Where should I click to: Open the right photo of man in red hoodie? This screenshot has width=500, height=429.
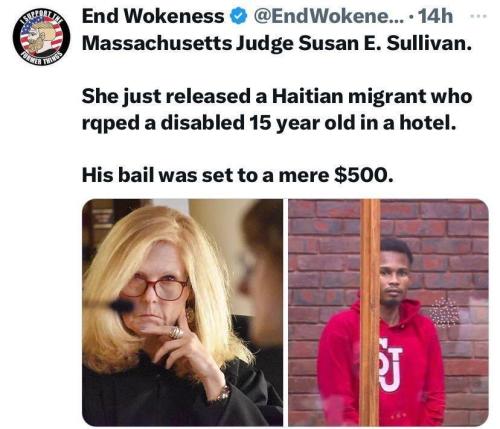(388, 313)
